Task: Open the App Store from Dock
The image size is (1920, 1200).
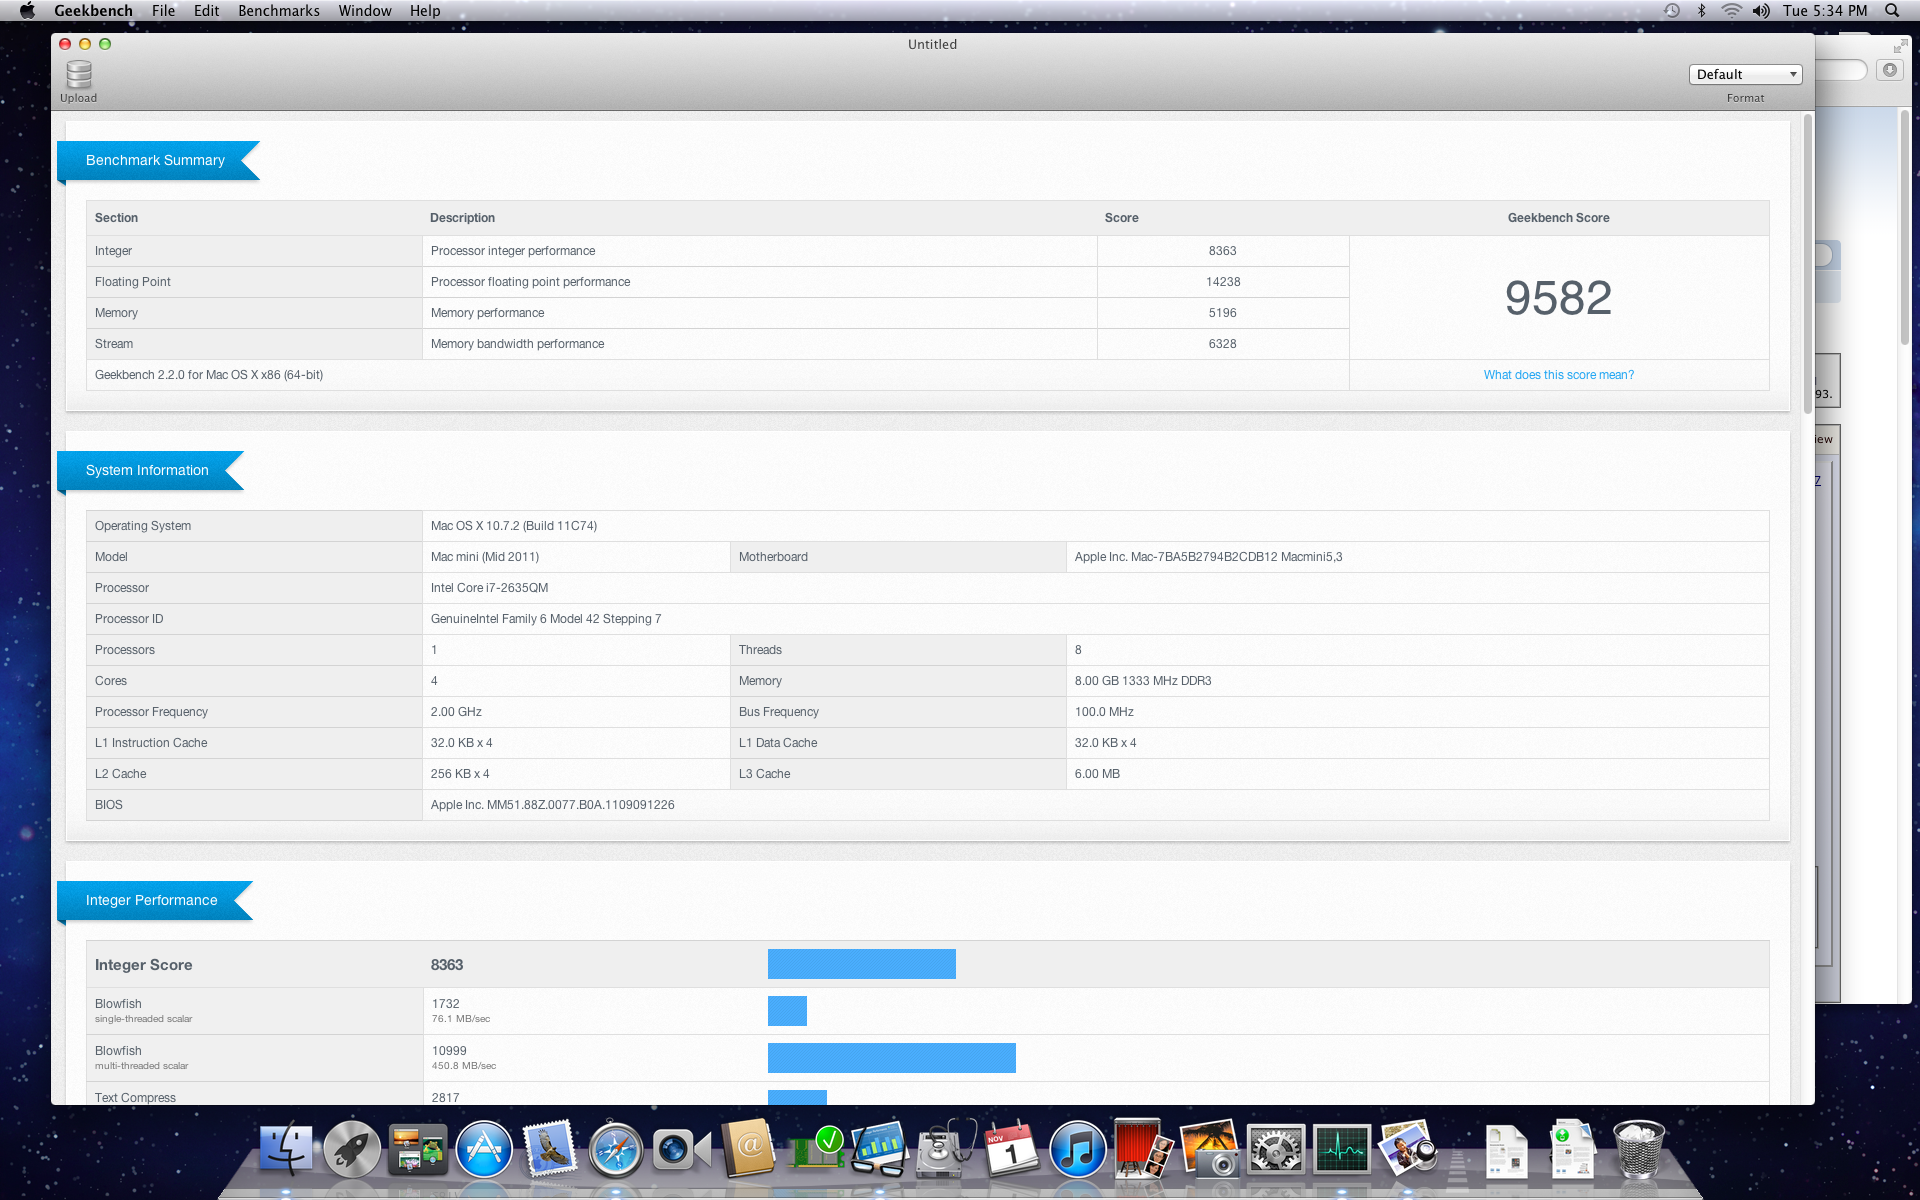Action: point(484,1148)
